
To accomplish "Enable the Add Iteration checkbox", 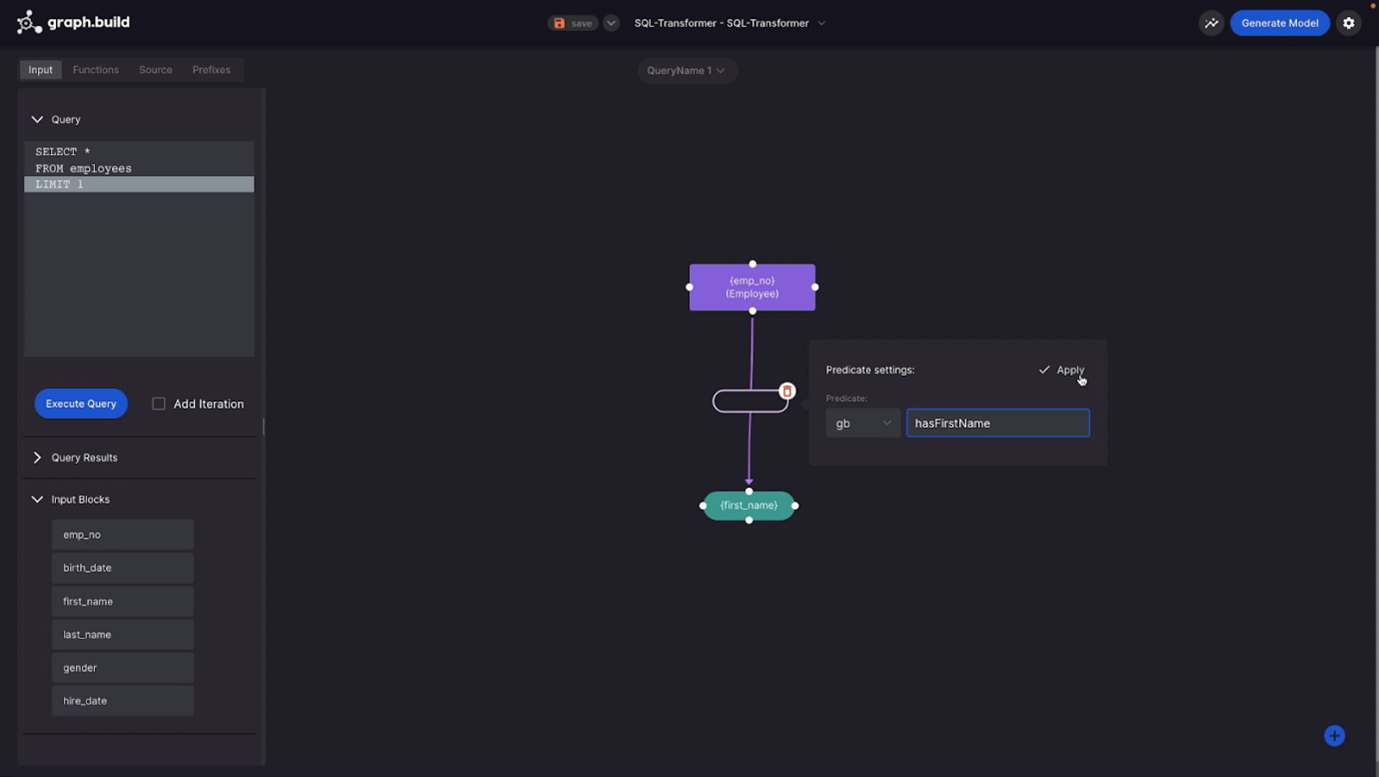I will (158, 403).
